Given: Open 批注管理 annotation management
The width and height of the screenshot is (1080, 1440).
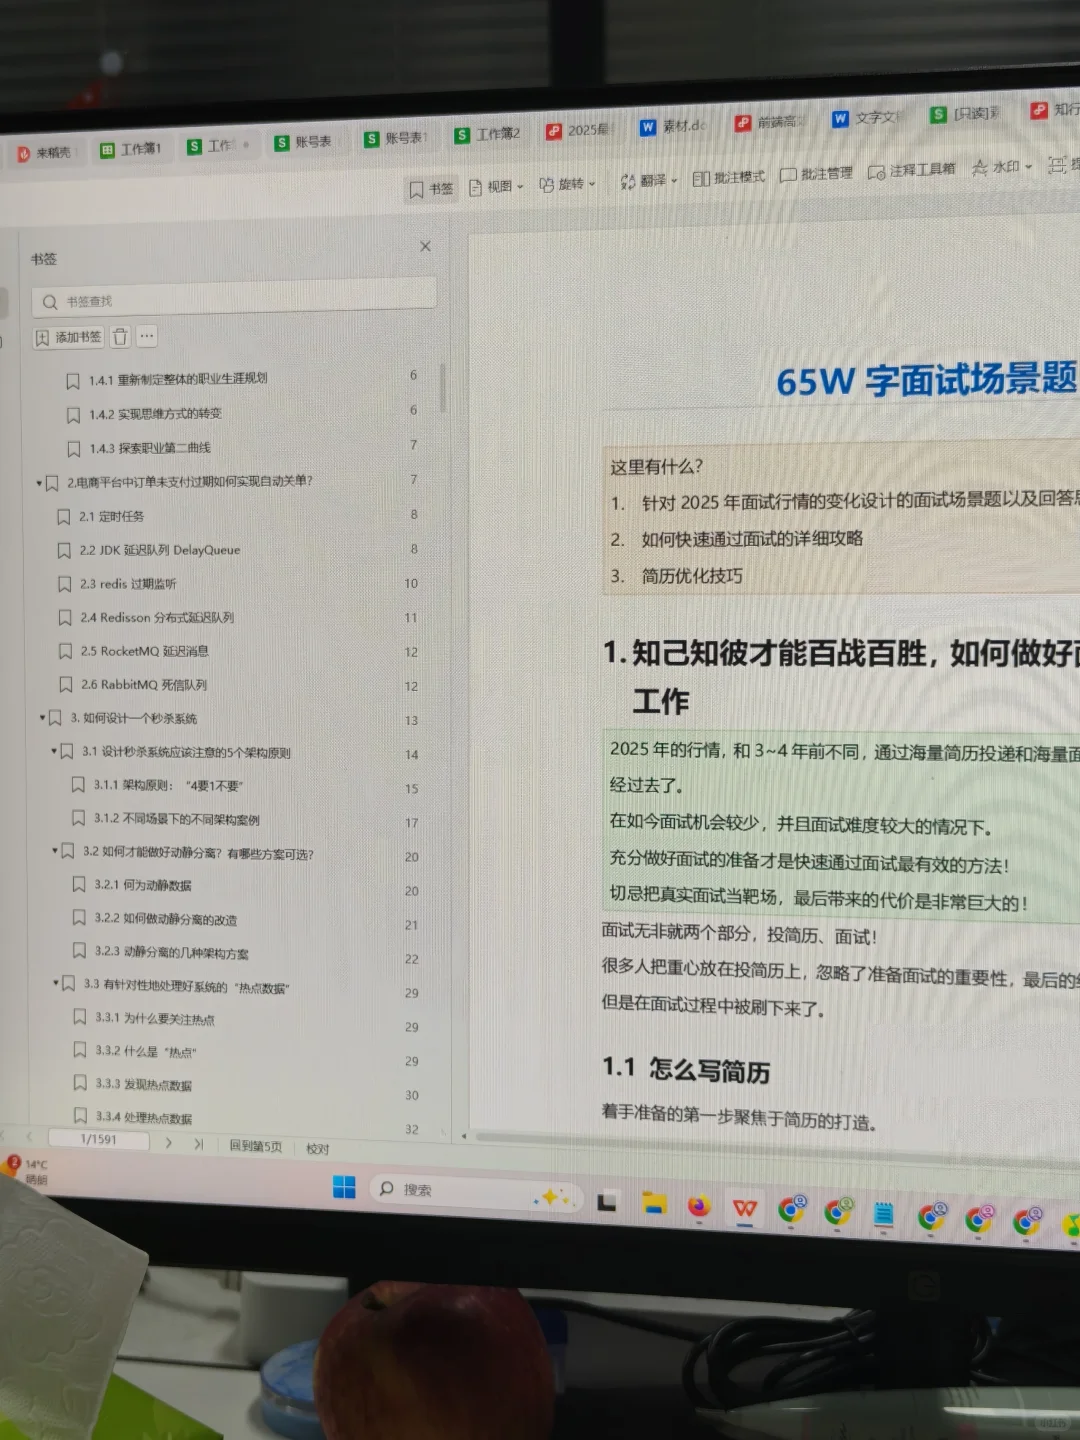Looking at the screenshot, I should 815,175.
